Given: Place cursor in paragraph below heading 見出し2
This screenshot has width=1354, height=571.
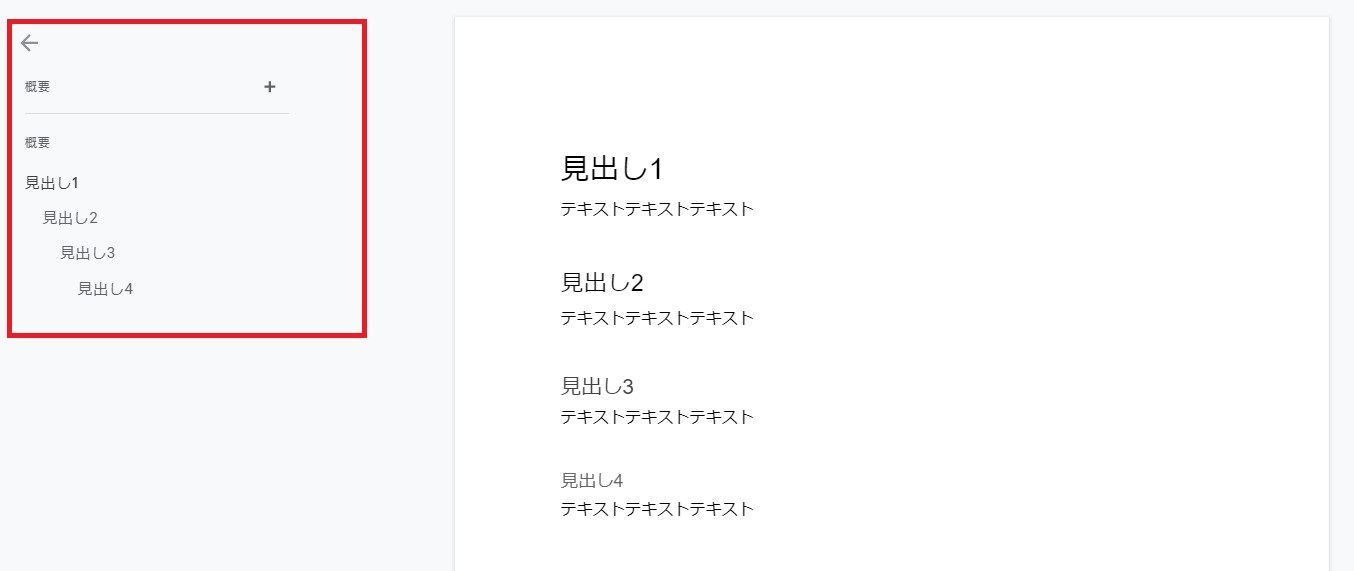Looking at the screenshot, I should pyautogui.click(x=656, y=318).
